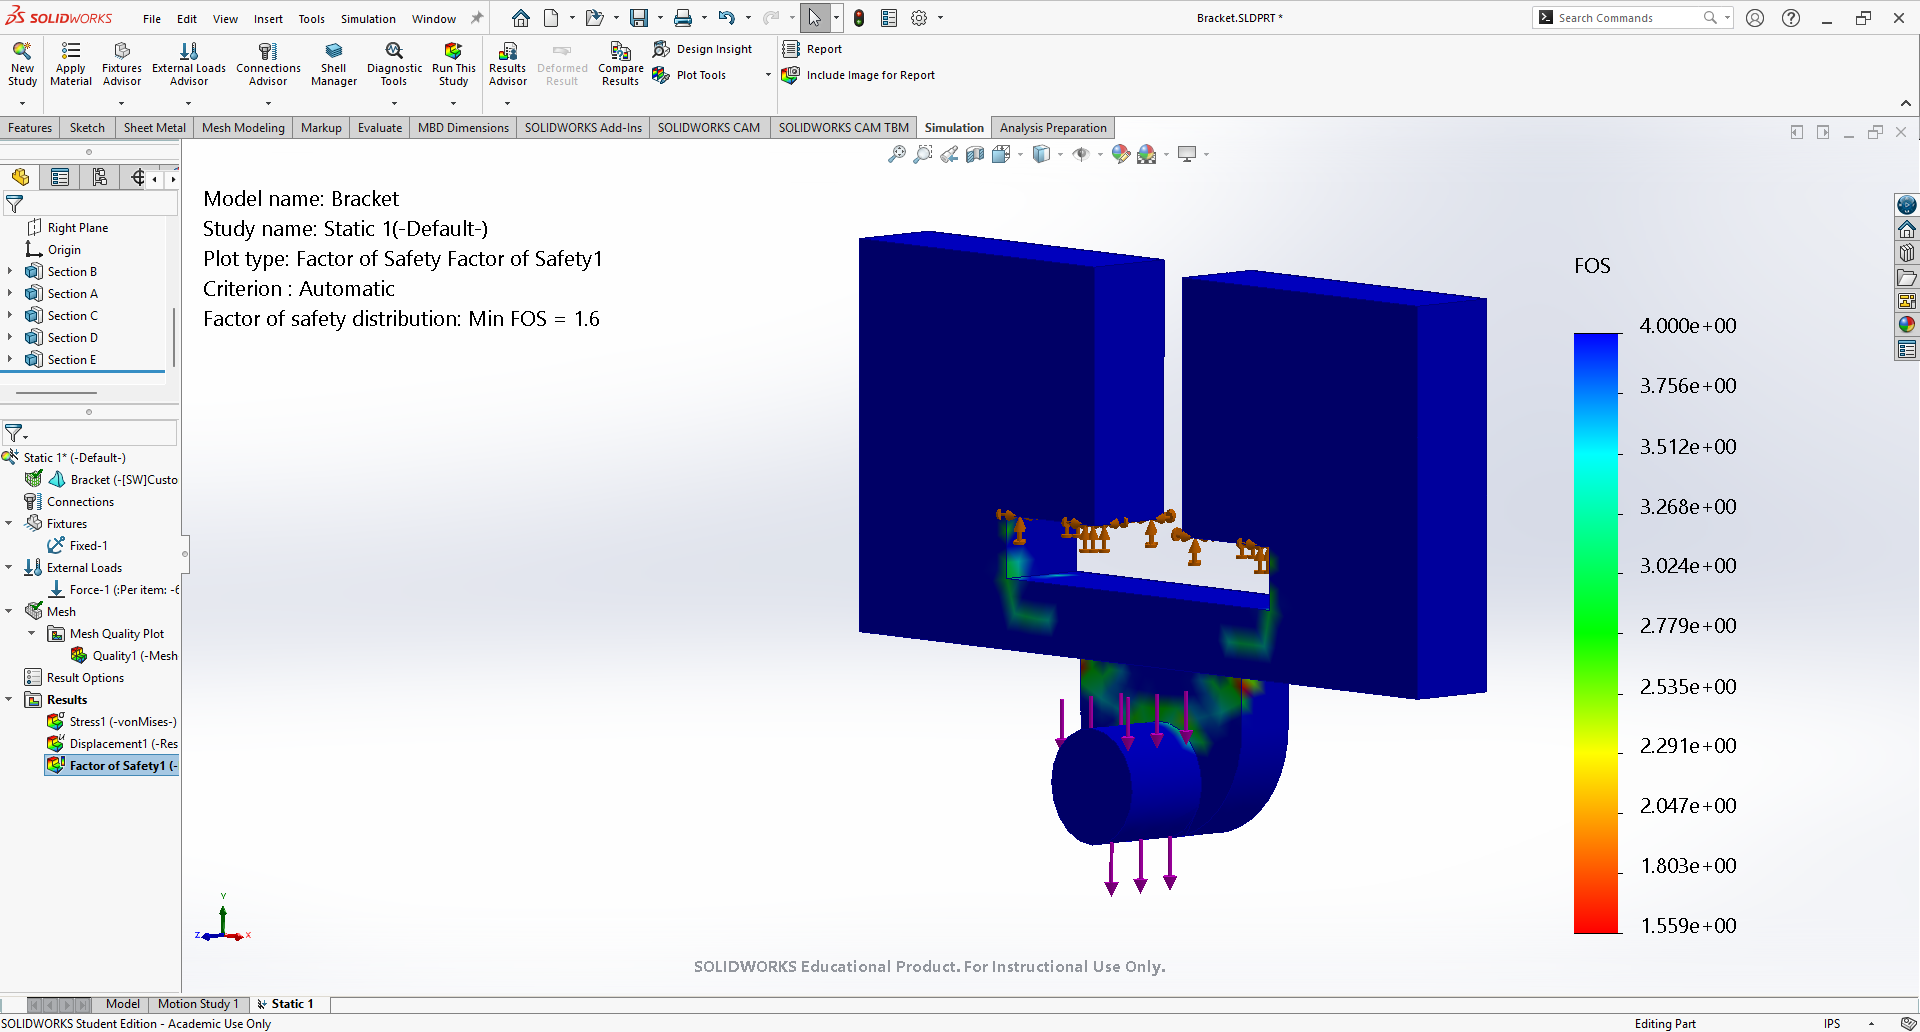Switch to Mesh Modeling tab
The image size is (1920, 1032).
pos(243,128)
